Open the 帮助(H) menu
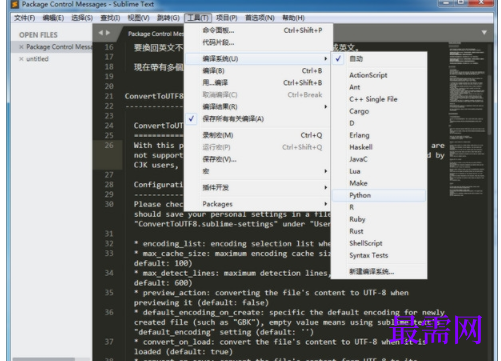Viewport: 501px width, 361px height. [293, 18]
